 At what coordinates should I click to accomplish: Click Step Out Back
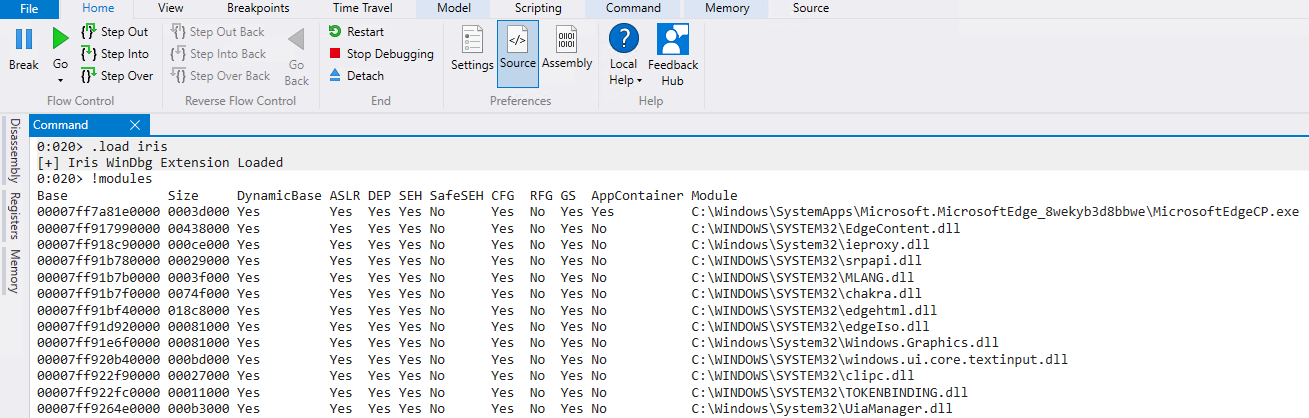(x=217, y=32)
